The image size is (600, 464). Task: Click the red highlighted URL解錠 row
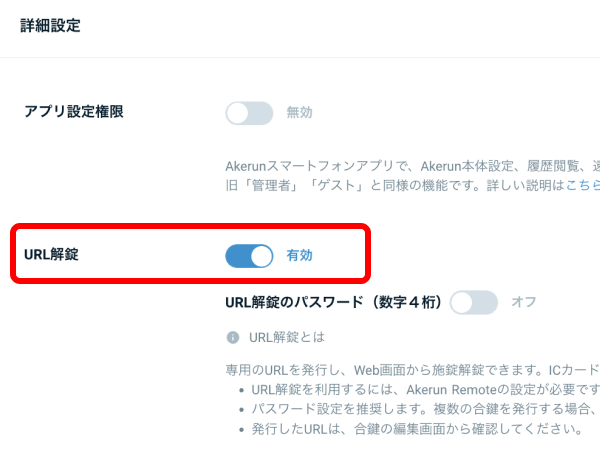pos(191,254)
